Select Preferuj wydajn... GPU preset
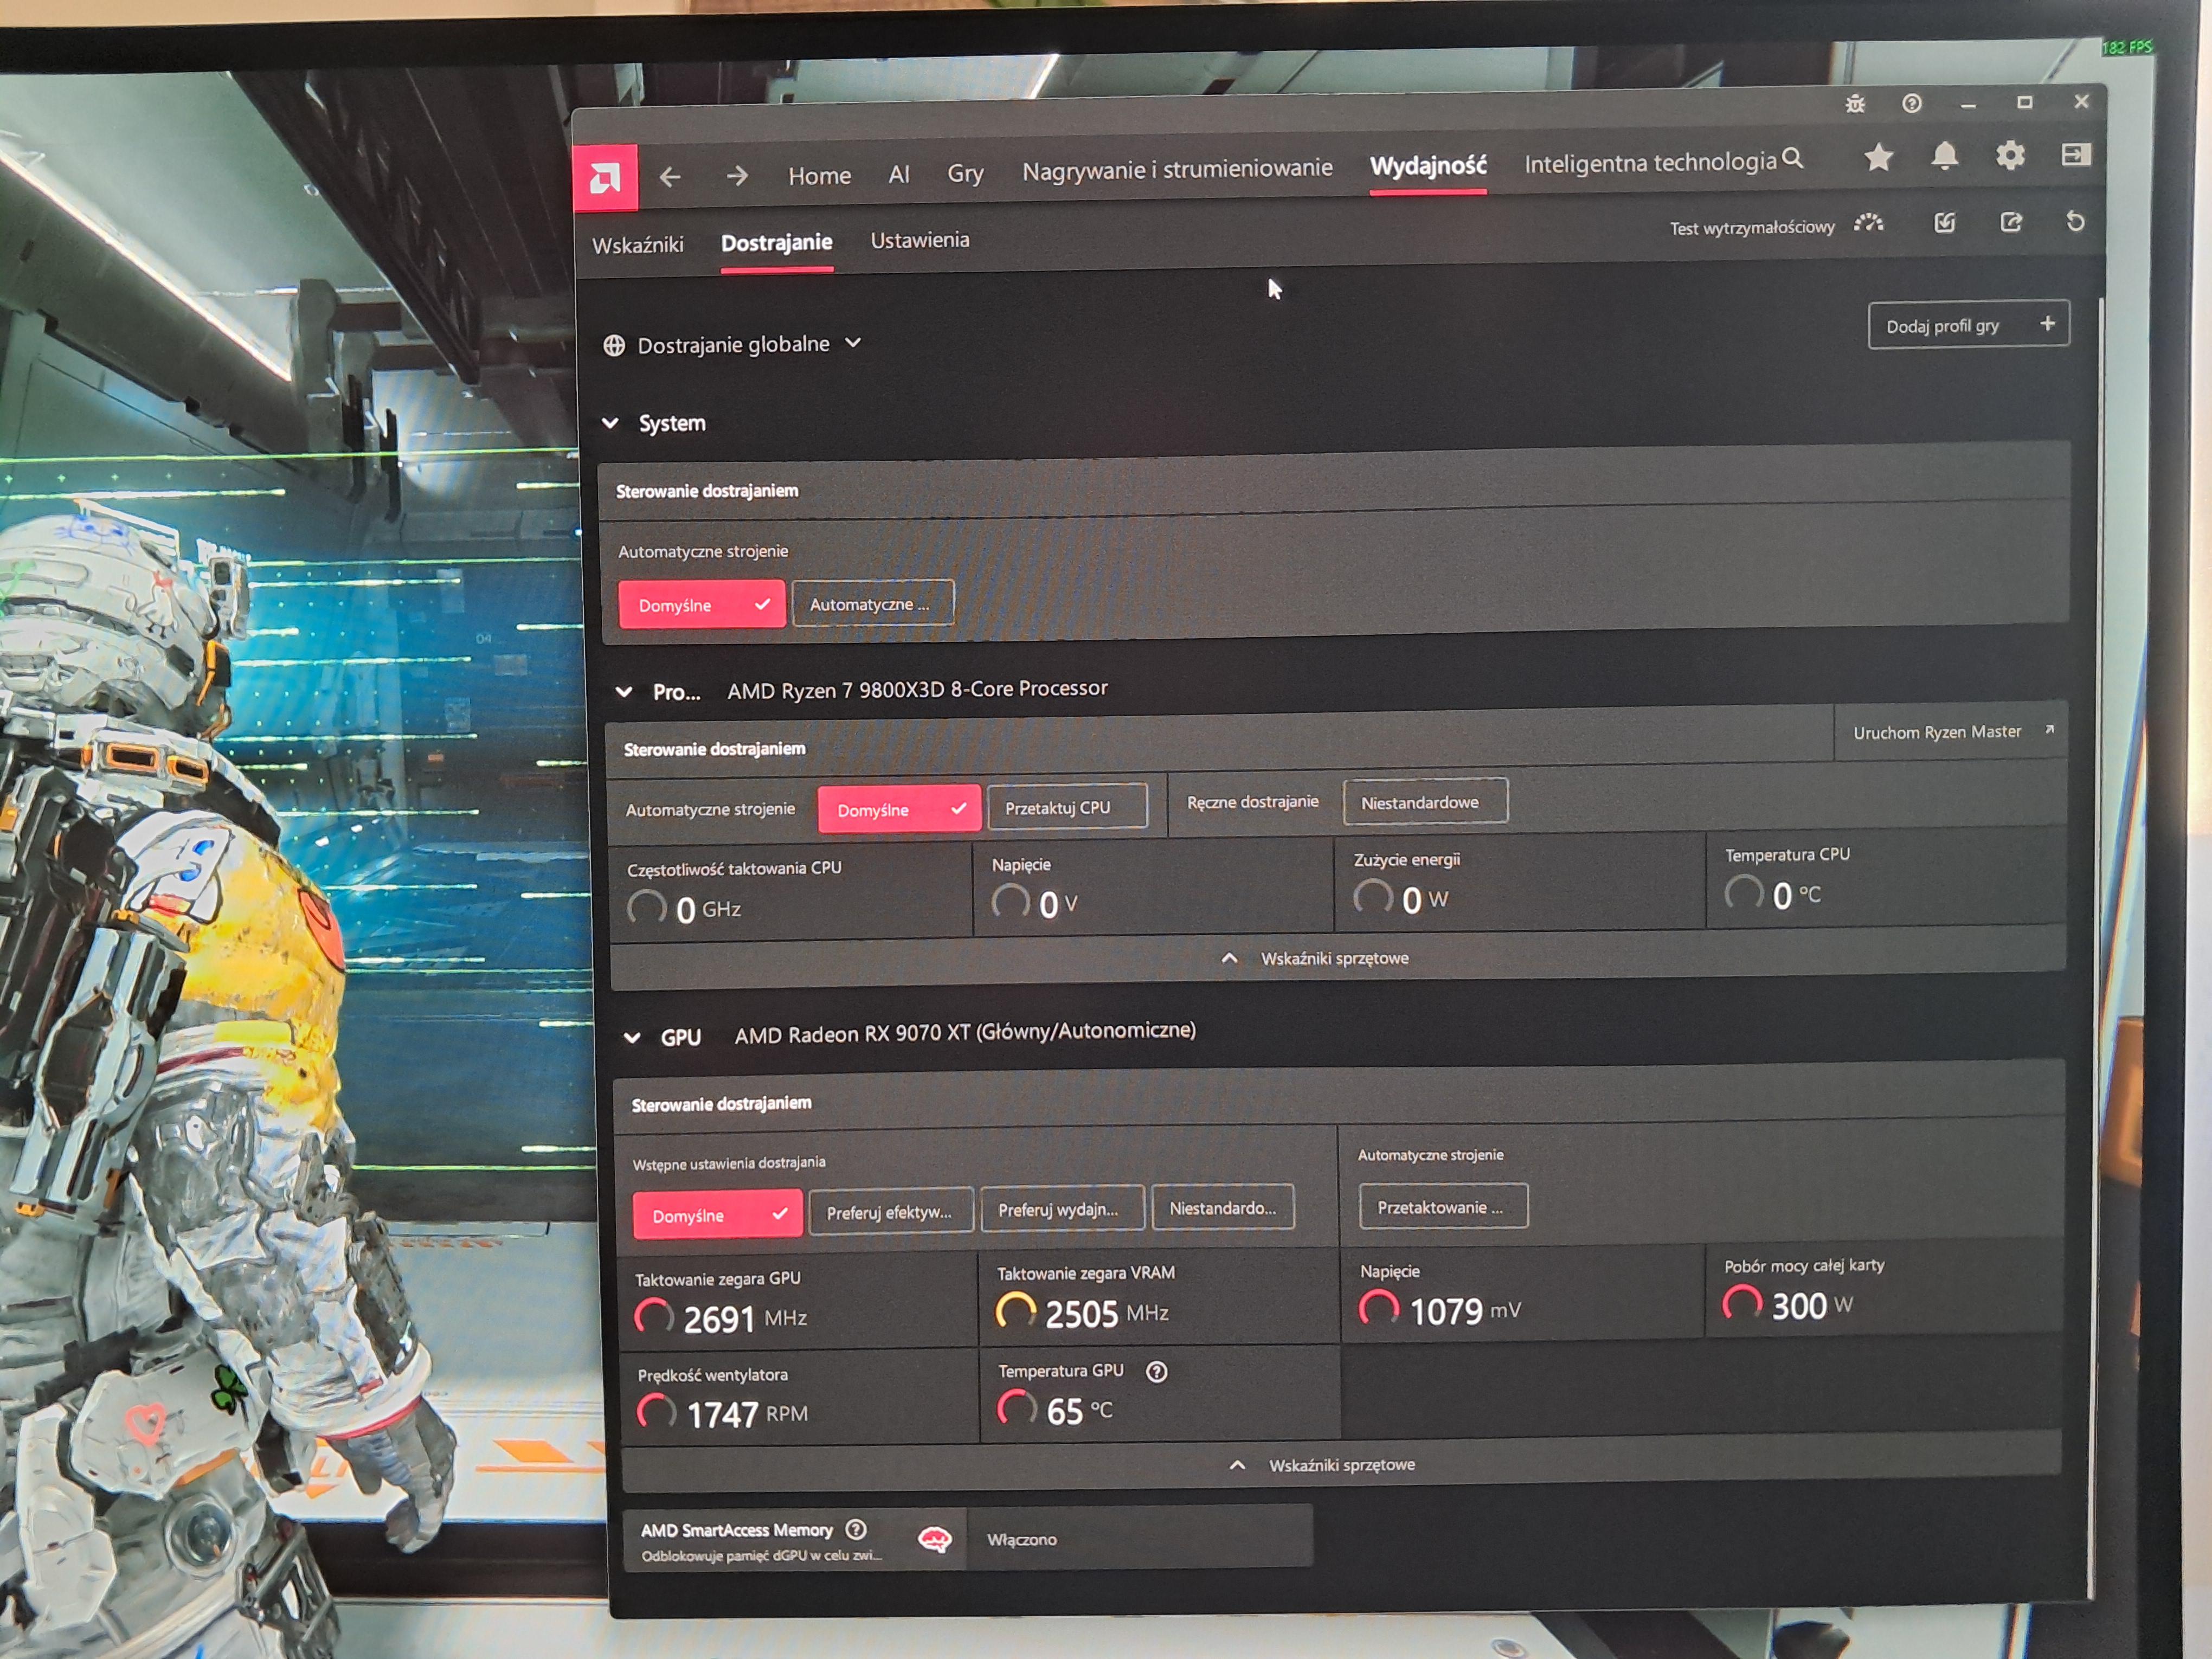This screenshot has width=2212, height=1659. (x=1062, y=1209)
